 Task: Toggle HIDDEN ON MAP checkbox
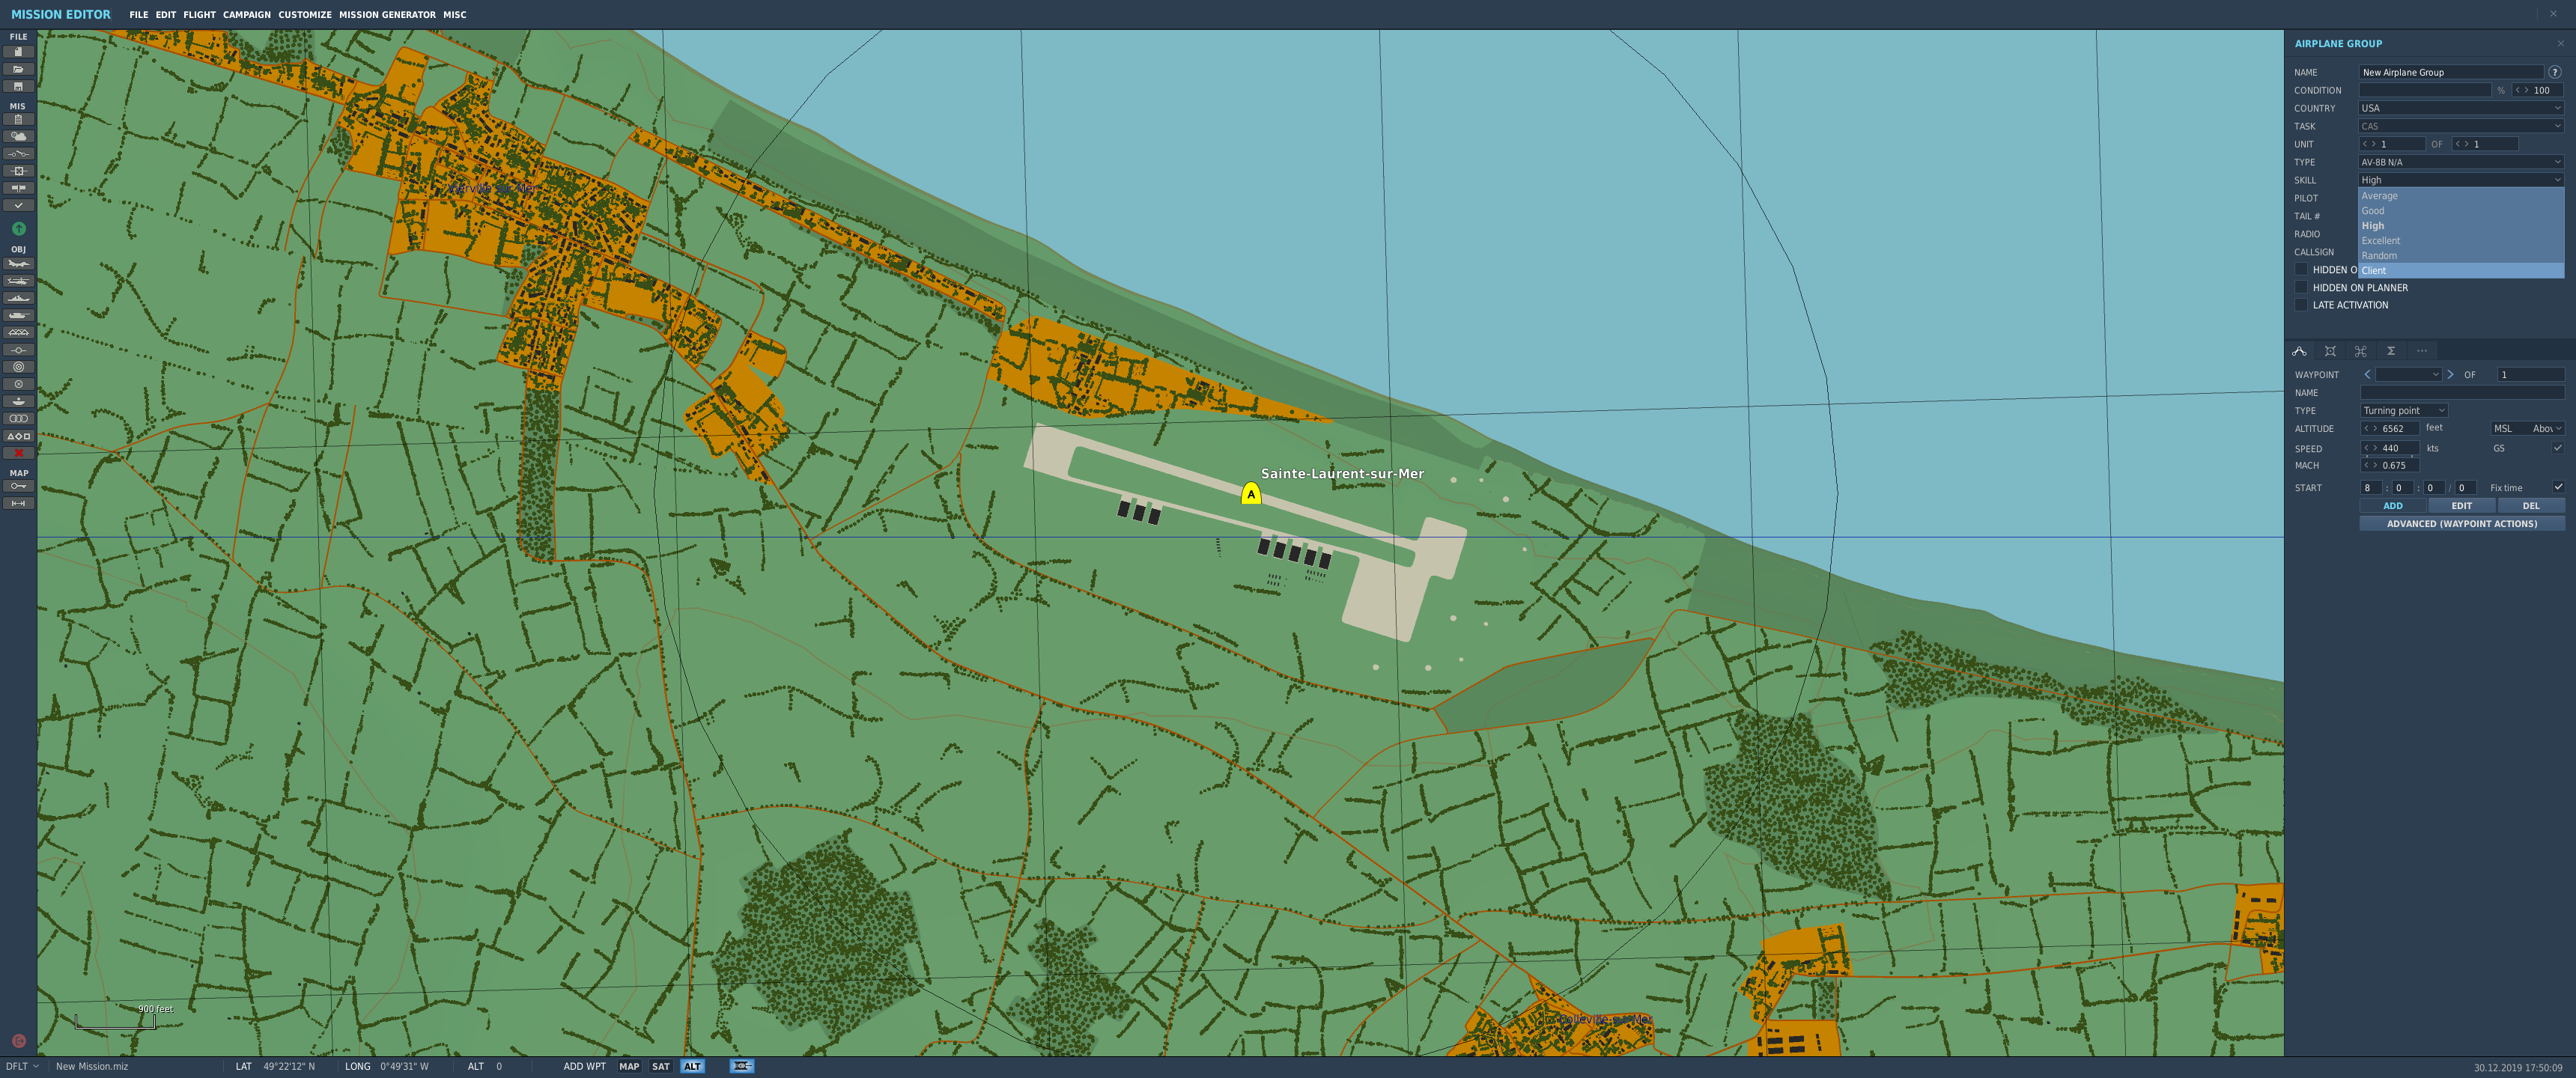pyautogui.click(x=2301, y=269)
